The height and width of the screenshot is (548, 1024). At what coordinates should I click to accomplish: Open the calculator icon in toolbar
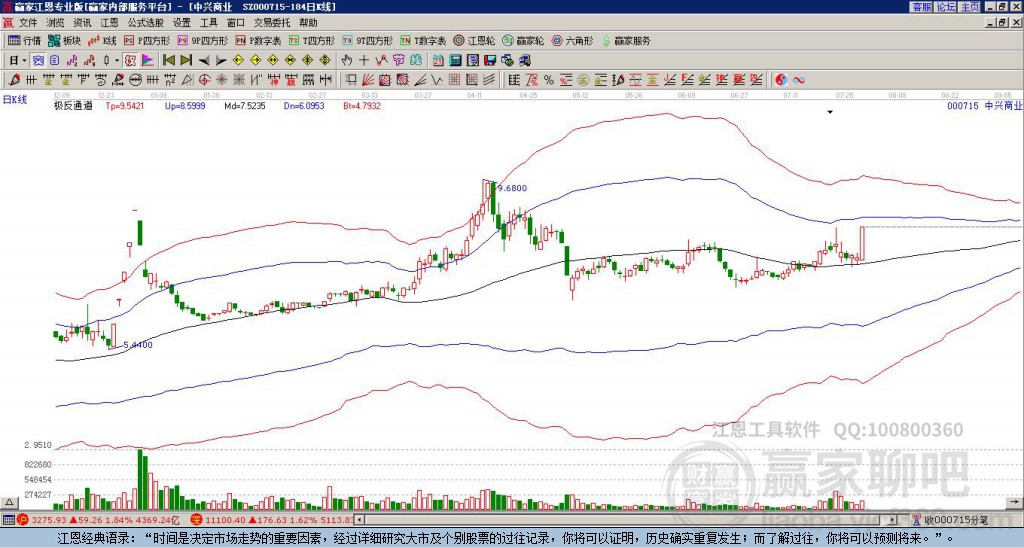(455, 61)
